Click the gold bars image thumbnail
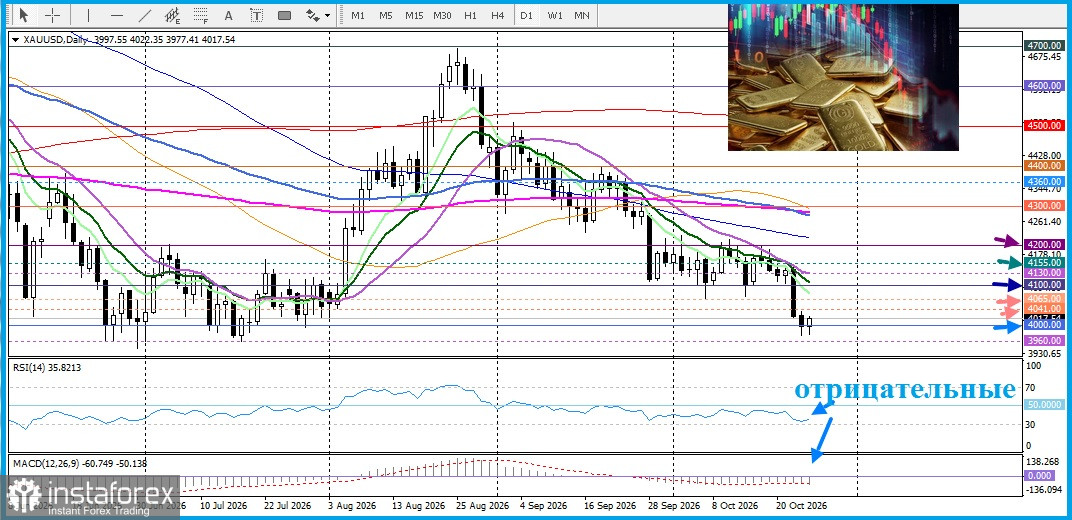The height and width of the screenshot is (520, 1072). (843, 77)
